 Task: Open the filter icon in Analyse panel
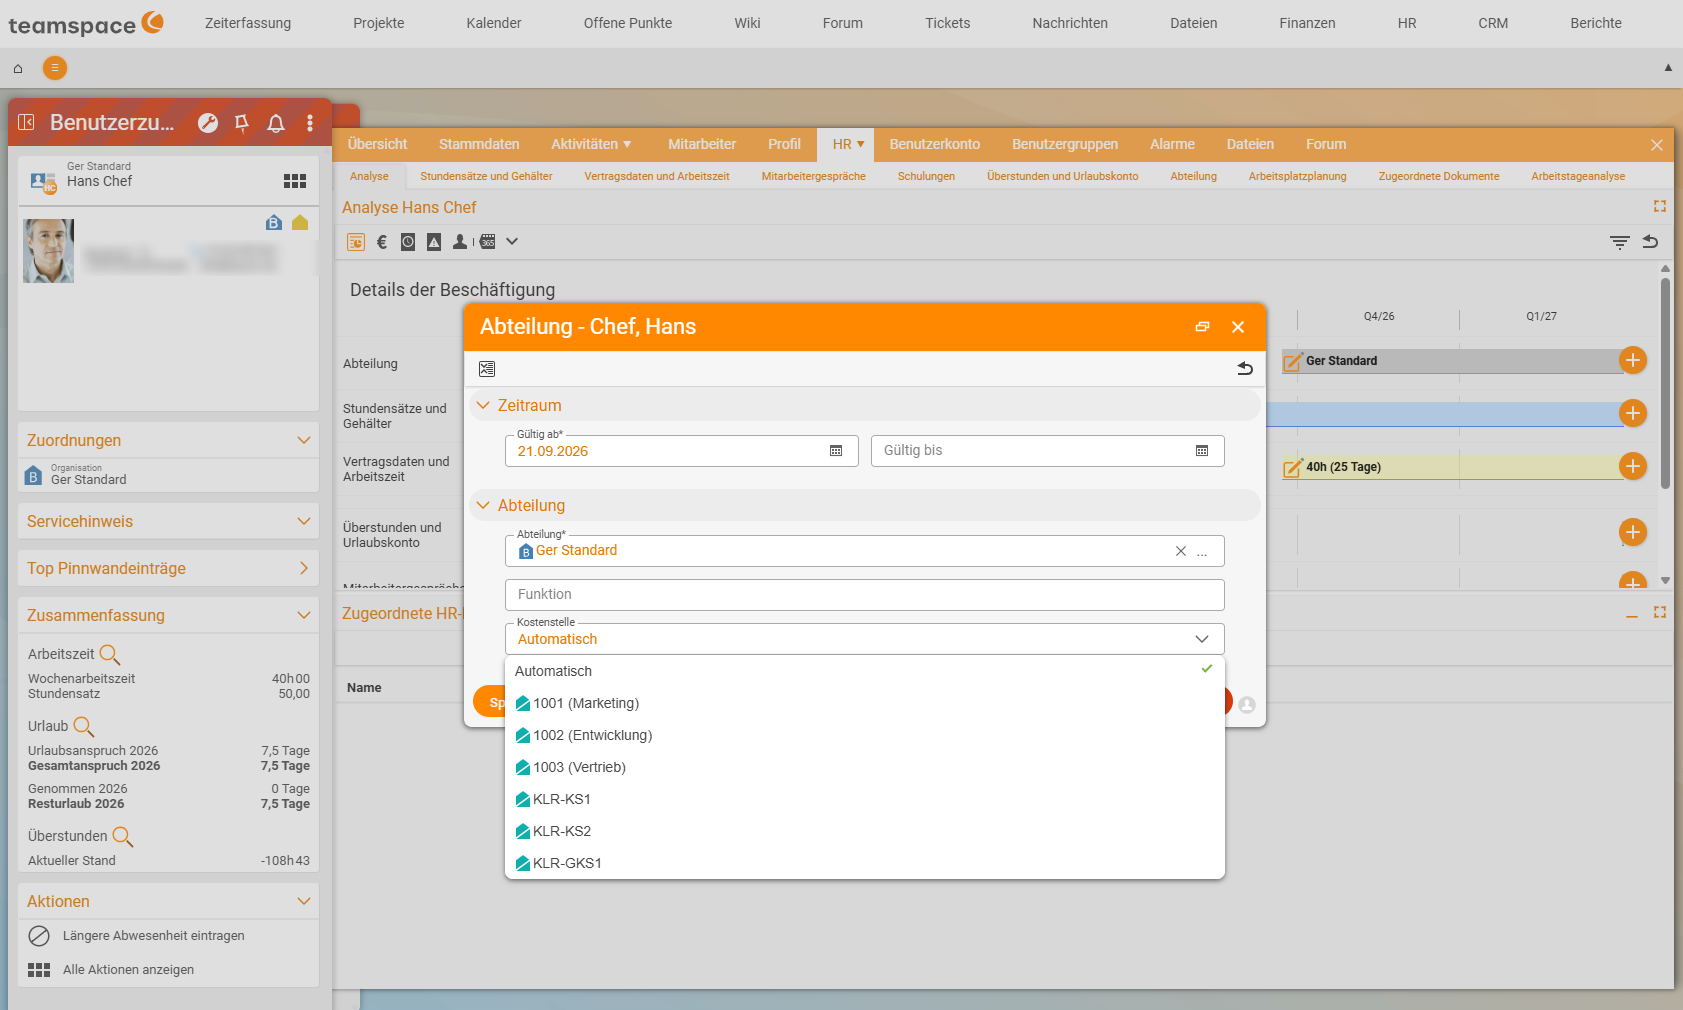(1620, 242)
